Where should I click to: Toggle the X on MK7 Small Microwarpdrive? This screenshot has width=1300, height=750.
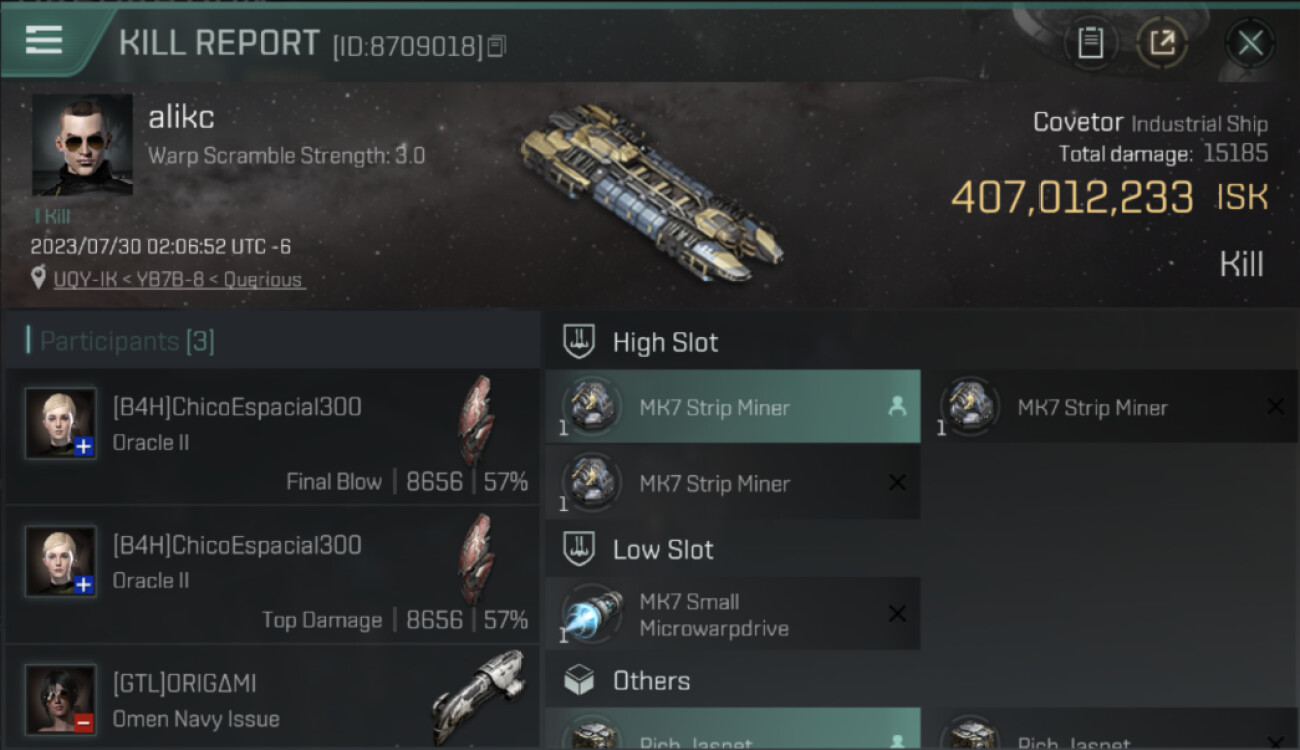897,614
